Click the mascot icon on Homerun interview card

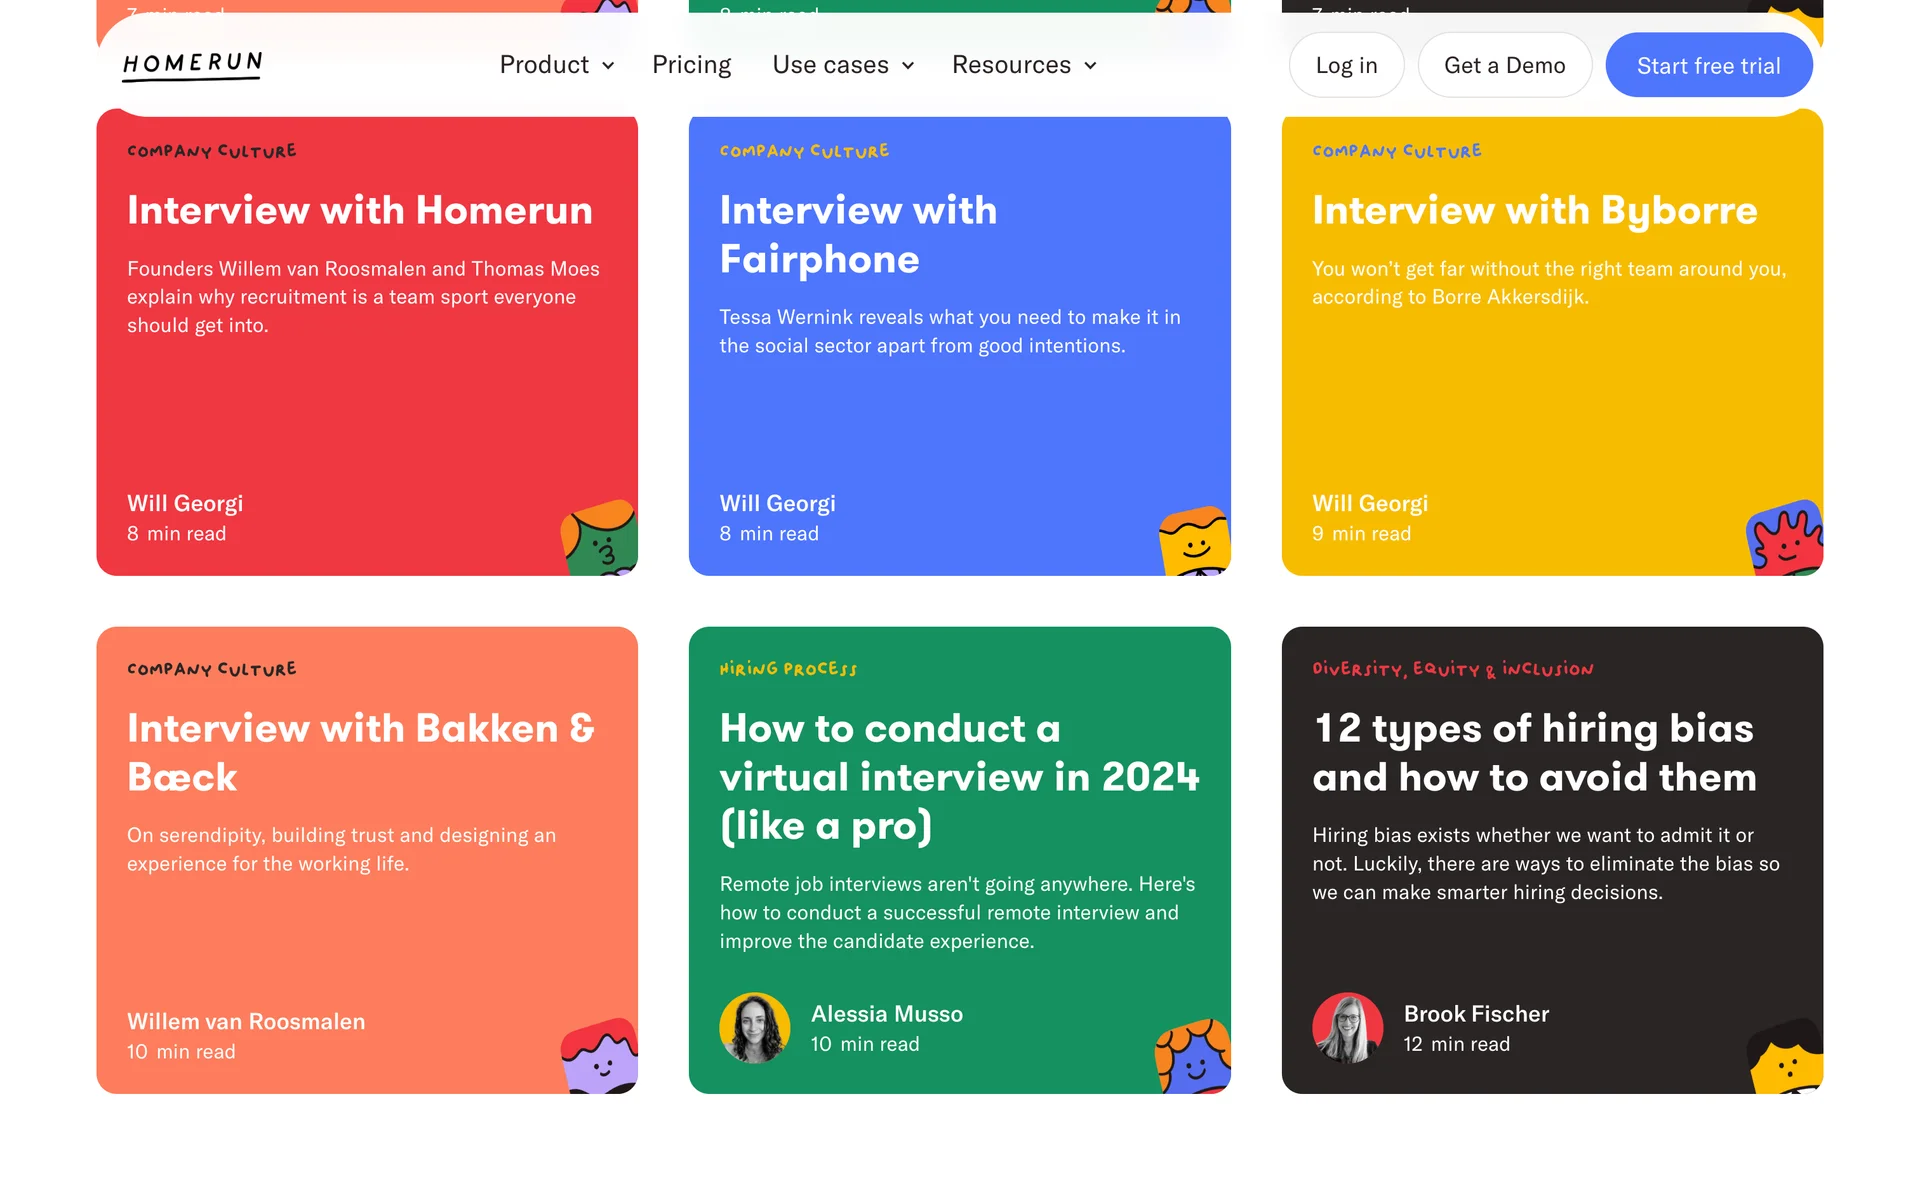[x=600, y=539]
